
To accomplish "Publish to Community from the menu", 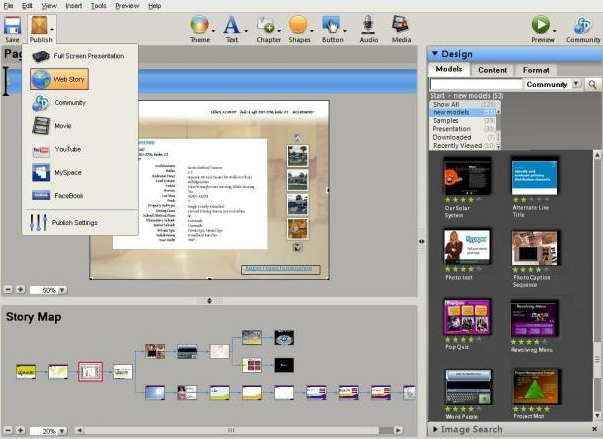I will tap(60, 103).
